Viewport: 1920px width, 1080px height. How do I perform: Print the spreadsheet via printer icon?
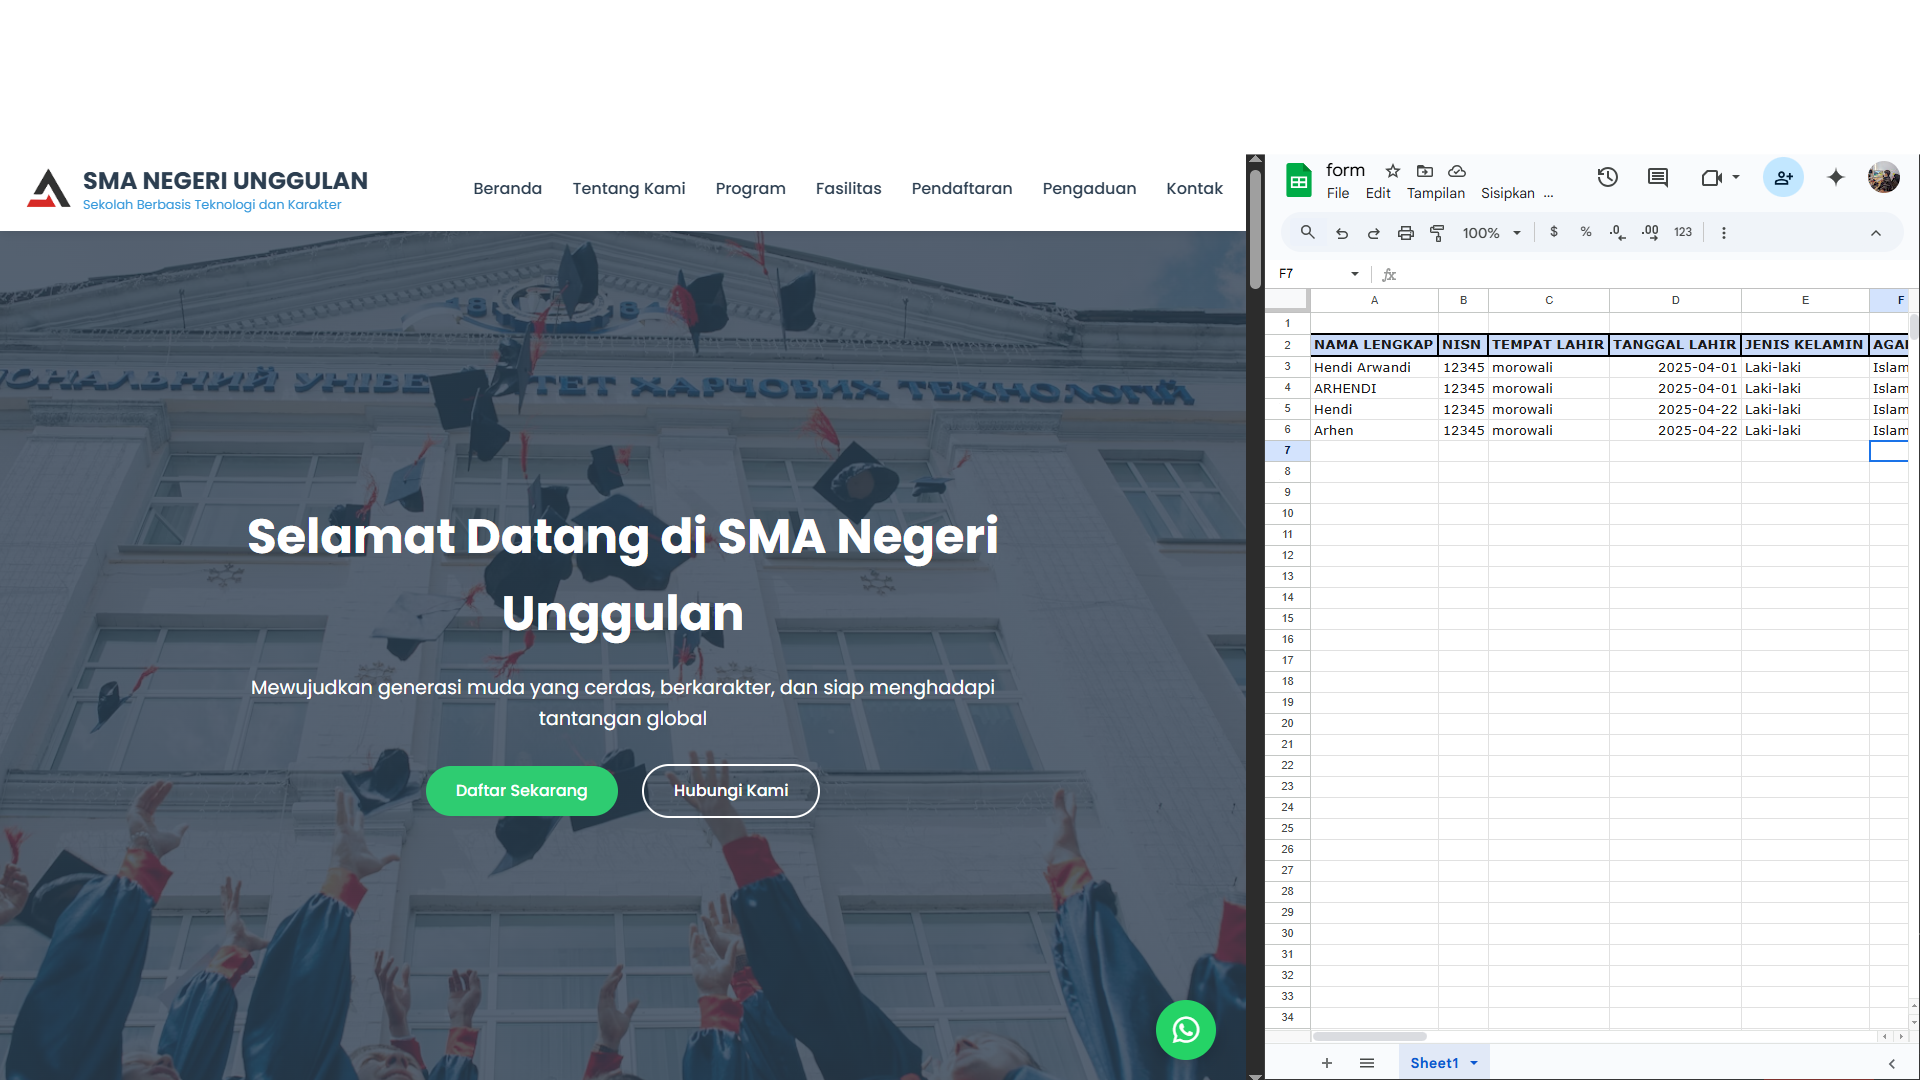point(1405,233)
